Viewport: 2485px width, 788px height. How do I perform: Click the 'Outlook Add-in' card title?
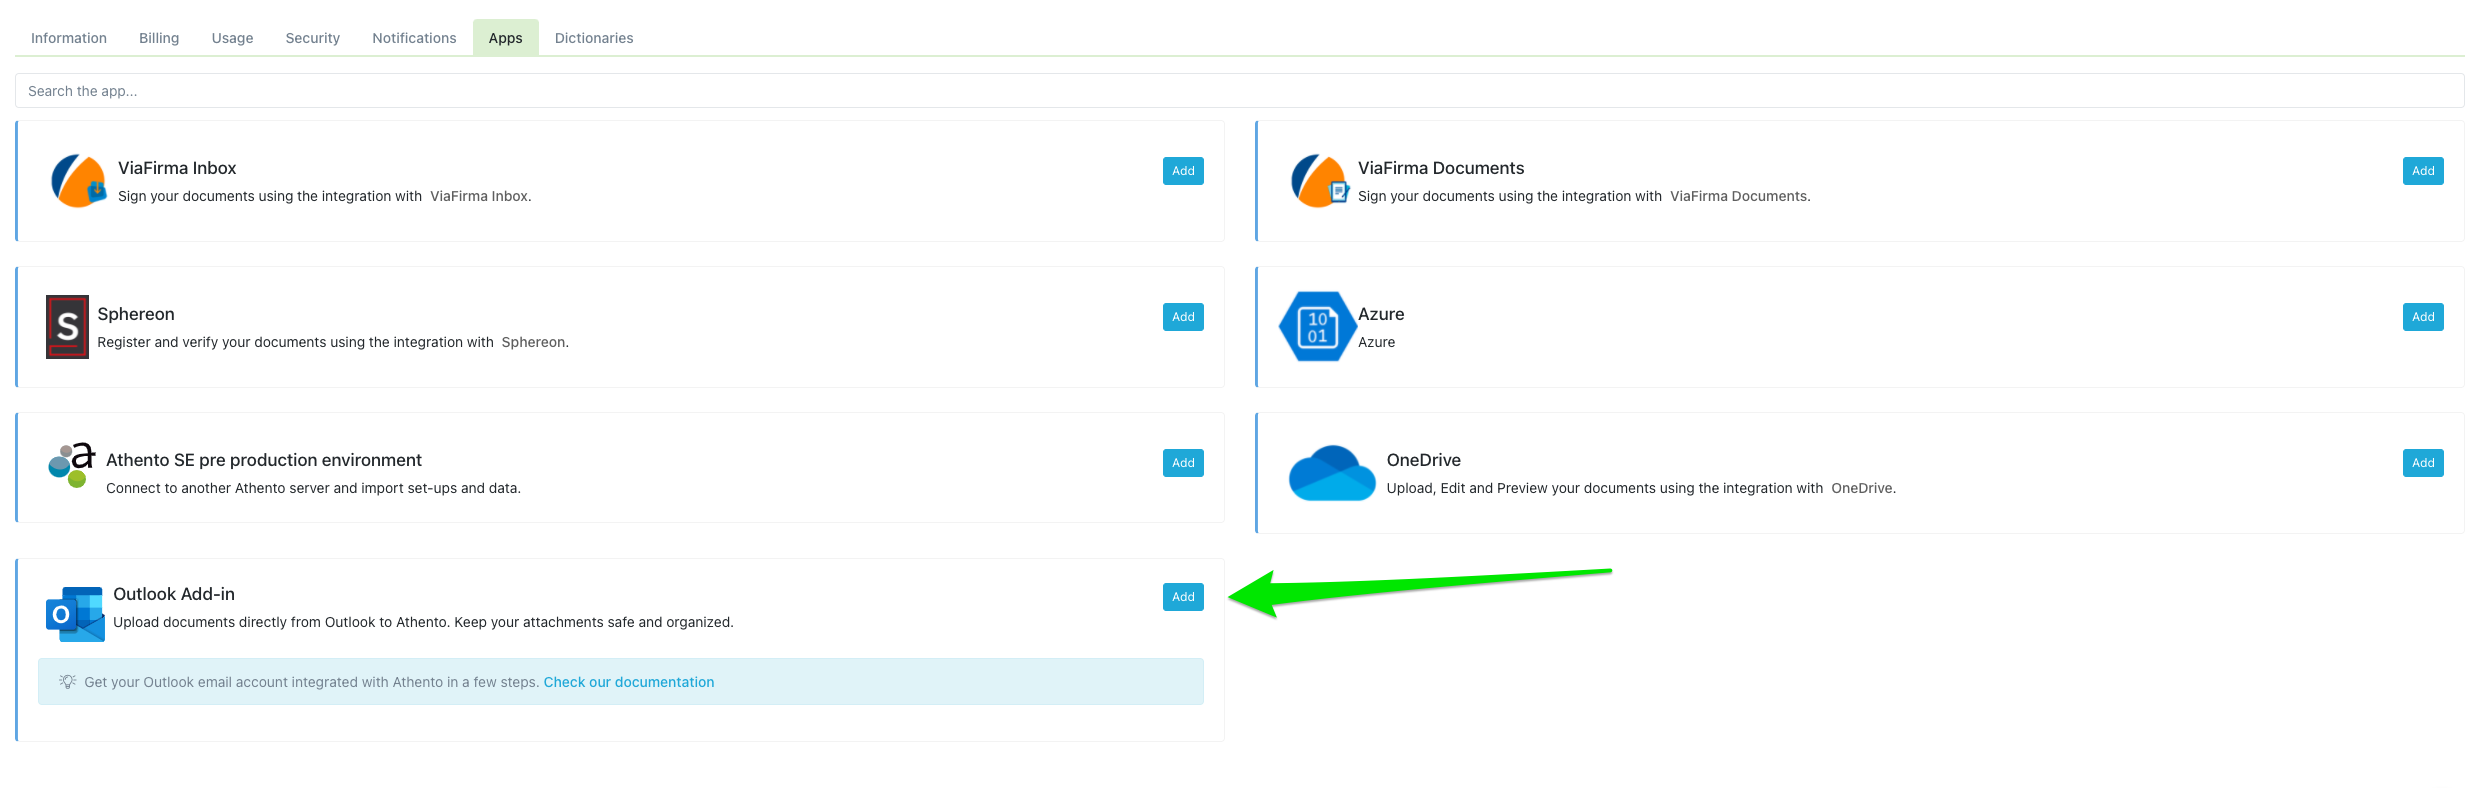174,594
